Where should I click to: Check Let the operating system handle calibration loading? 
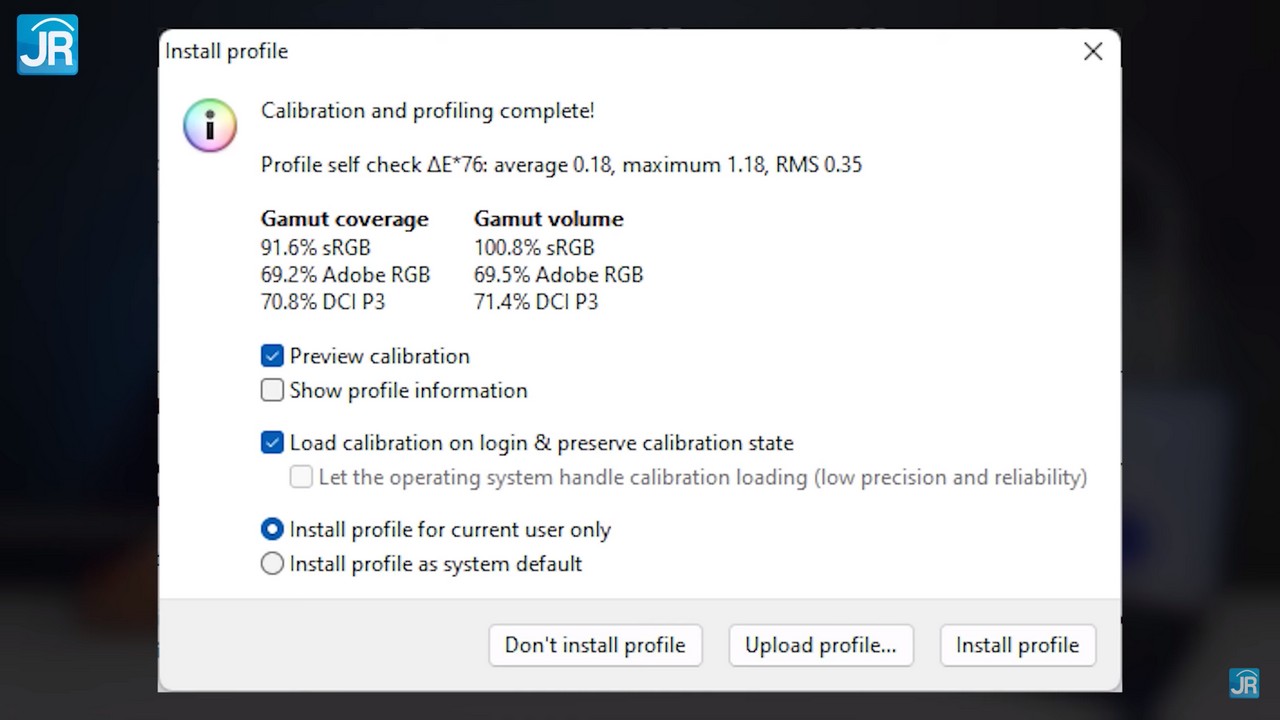click(x=301, y=477)
